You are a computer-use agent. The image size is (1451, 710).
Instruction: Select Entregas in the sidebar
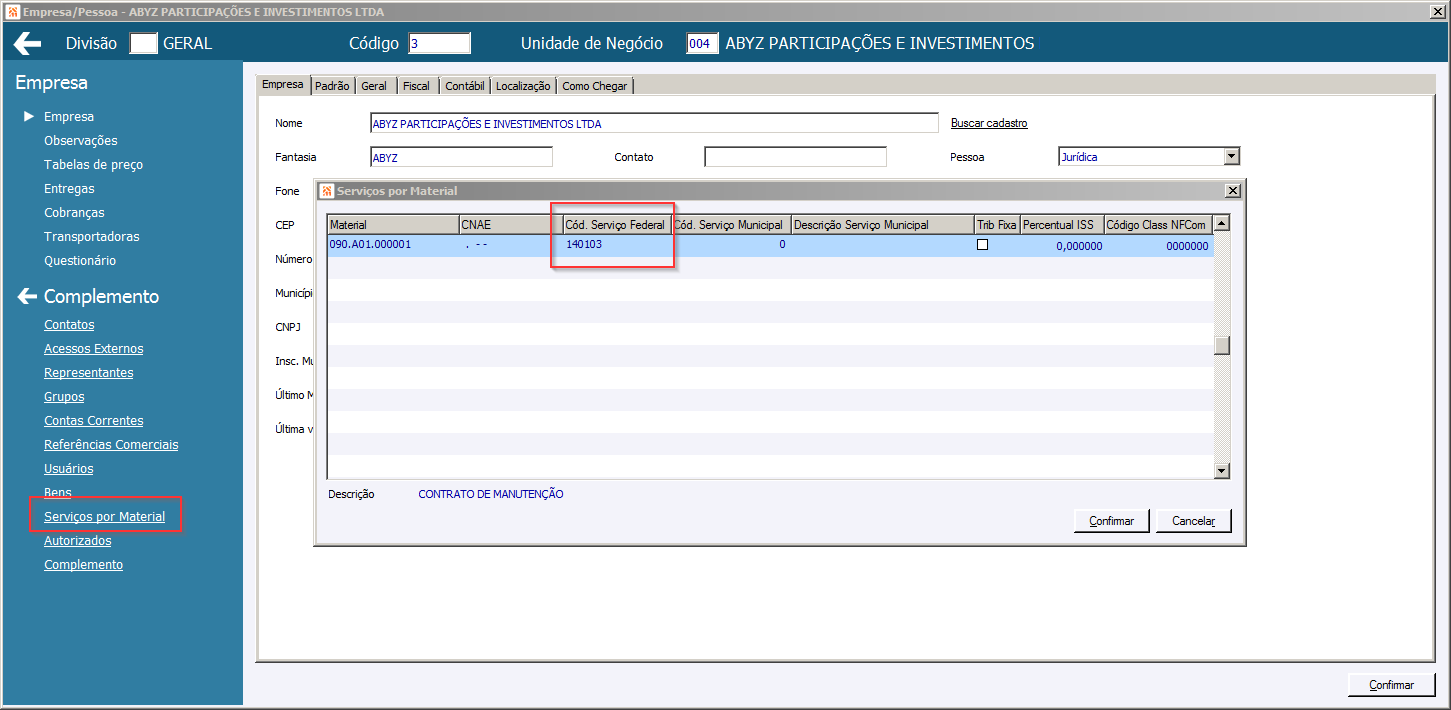point(69,188)
